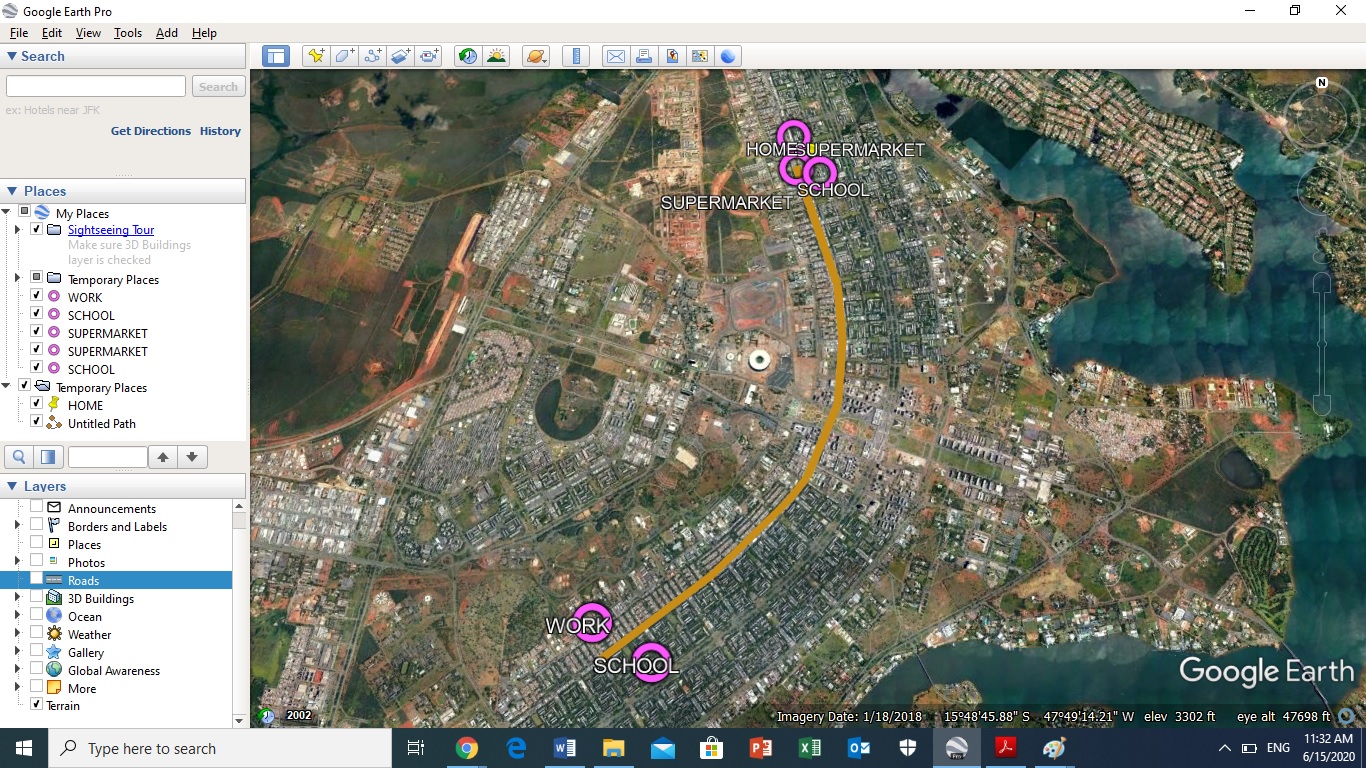The width and height of the screenshot is (1366, 768).
Task: Click the Email envelope toolbar icon
Action: coord(615,56)
